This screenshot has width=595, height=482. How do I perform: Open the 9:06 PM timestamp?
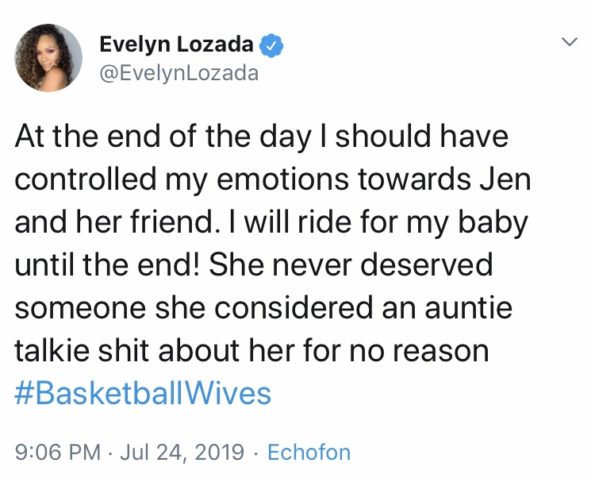click(58, 452)
